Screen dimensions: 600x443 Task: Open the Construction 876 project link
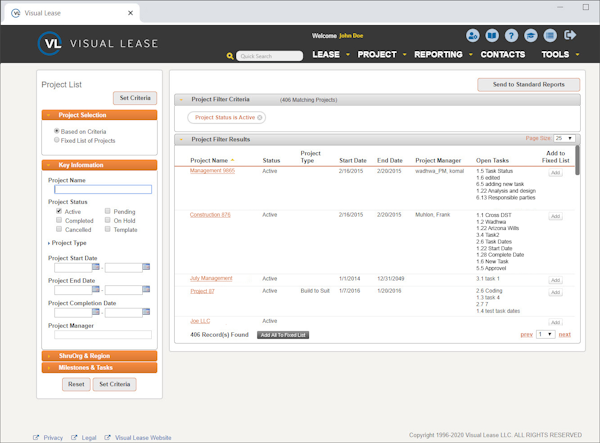click(x=210, y=215)
